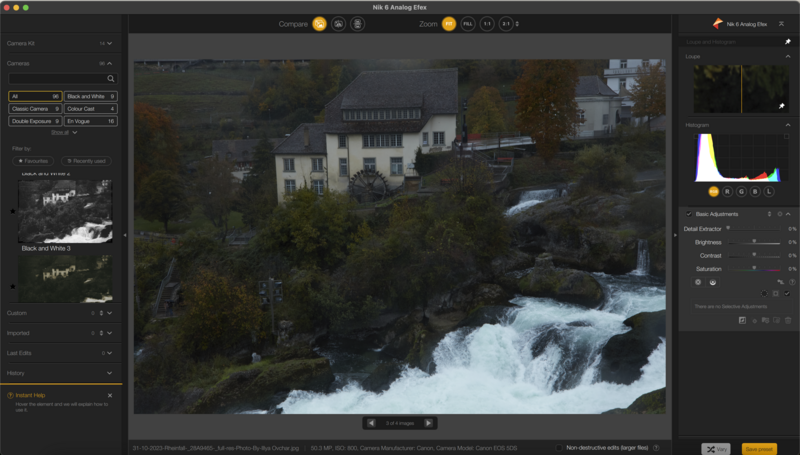800x455 pixels.
Task: Select Colour Cast preset category
Action: coord(91,109)
